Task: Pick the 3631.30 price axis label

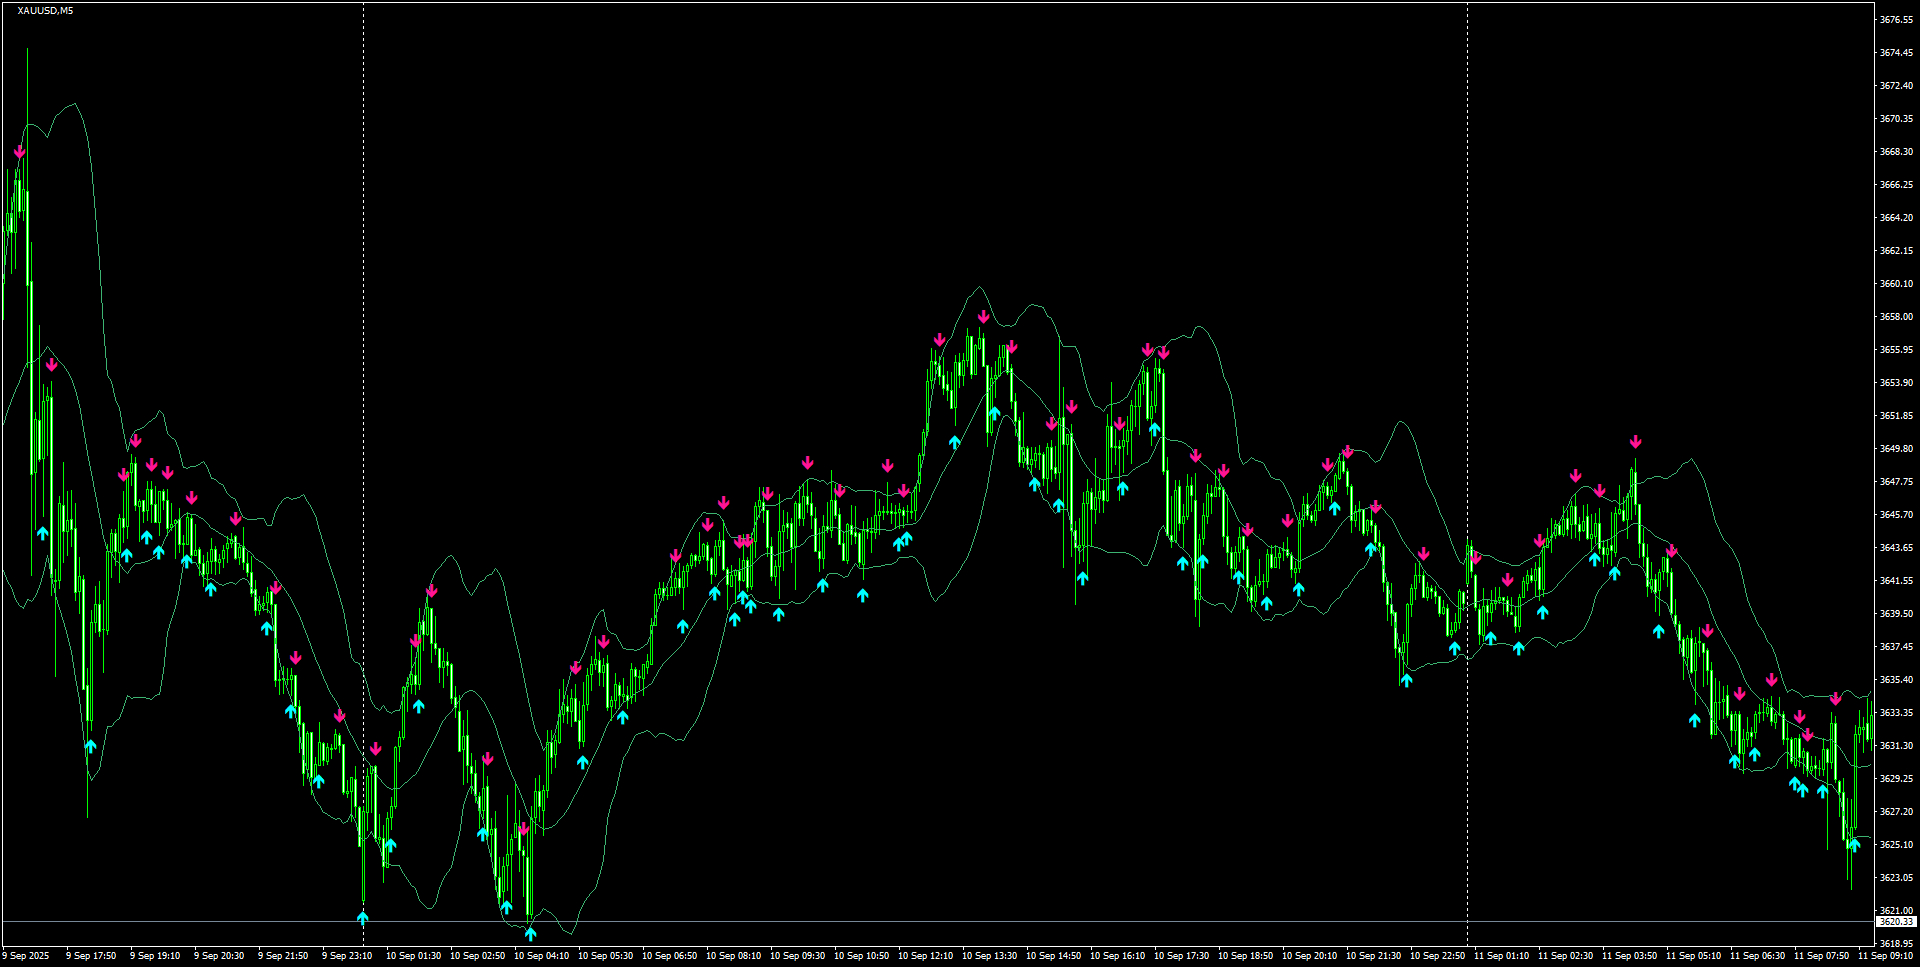Action: (1897, 746)
